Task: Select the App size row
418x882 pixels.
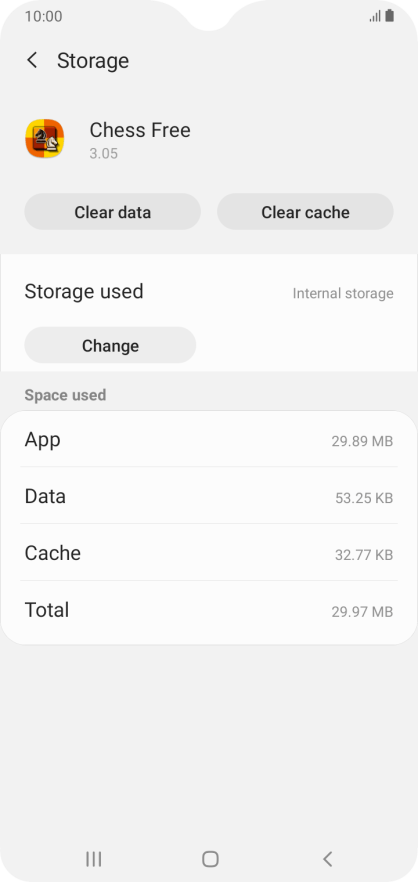Action: click(x=209, y=439)
